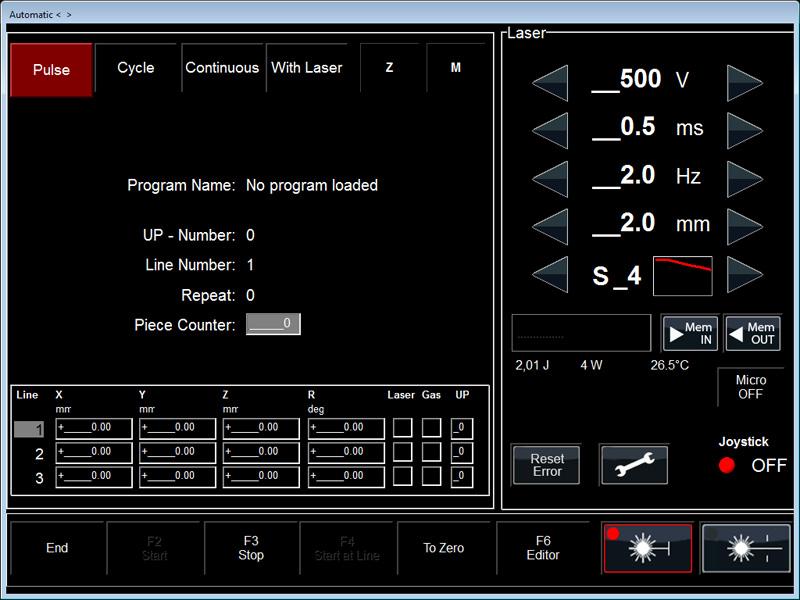Toggle Laser checkbox for line 3
The image size is (800, 600).
point(402,477)
